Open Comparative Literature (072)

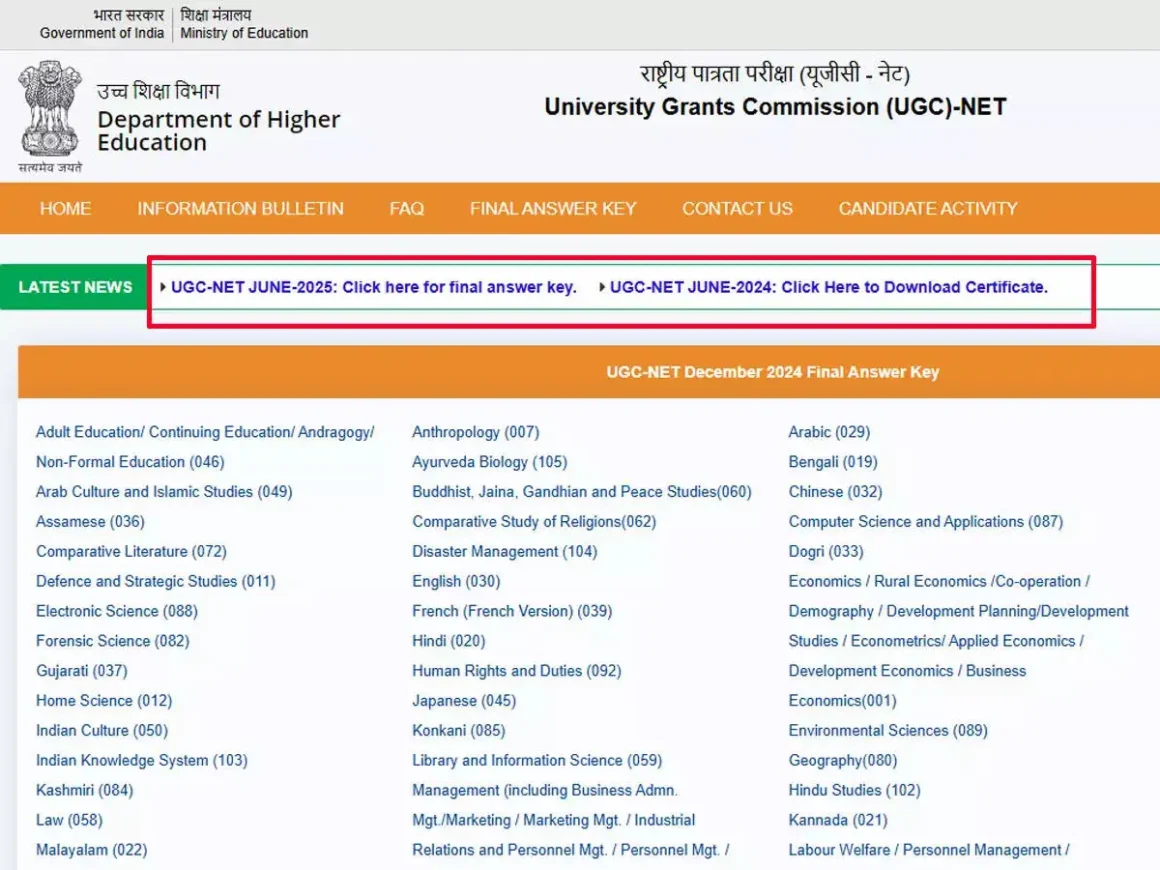pos(132,551)
